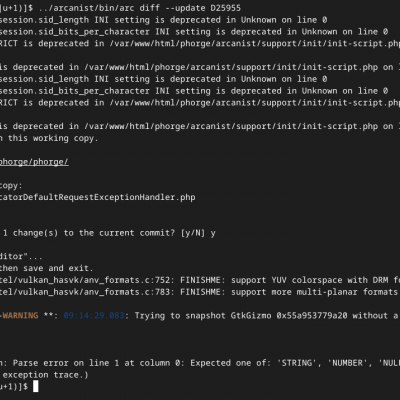Image resolution: width=400 pixels, height=400 pixels.
Task: Click the D25955 revision ID in the command
Action: [225, 8]
